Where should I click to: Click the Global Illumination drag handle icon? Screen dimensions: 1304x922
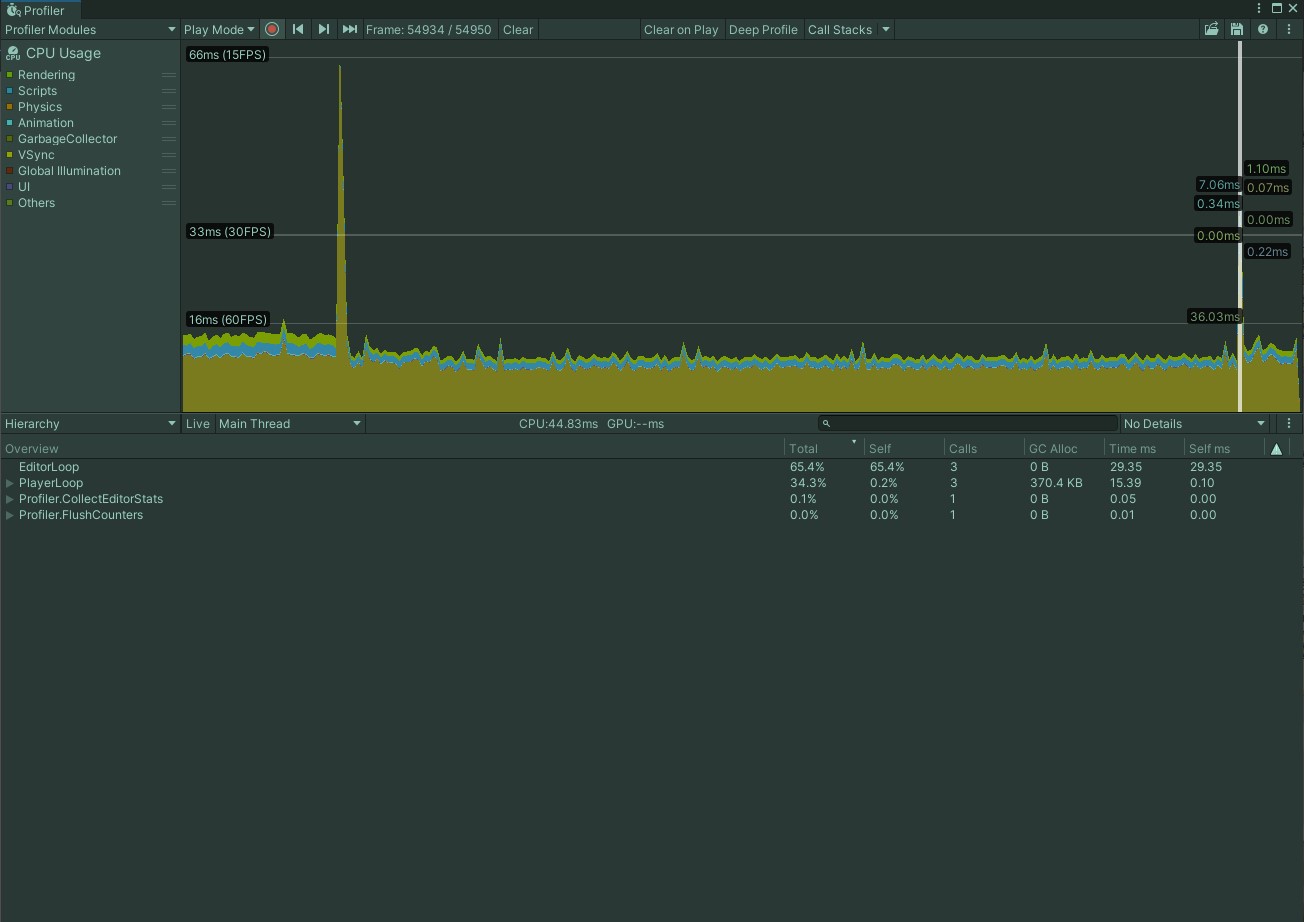169,171
